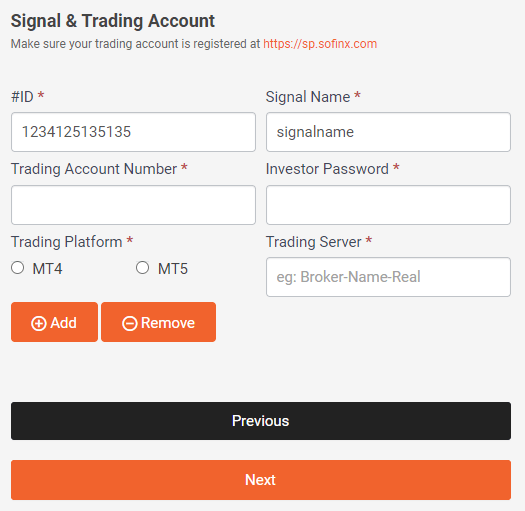Screen dimensions: 525x511
Task: Go back with the black Previous button
Action: (x=261, y=421)
